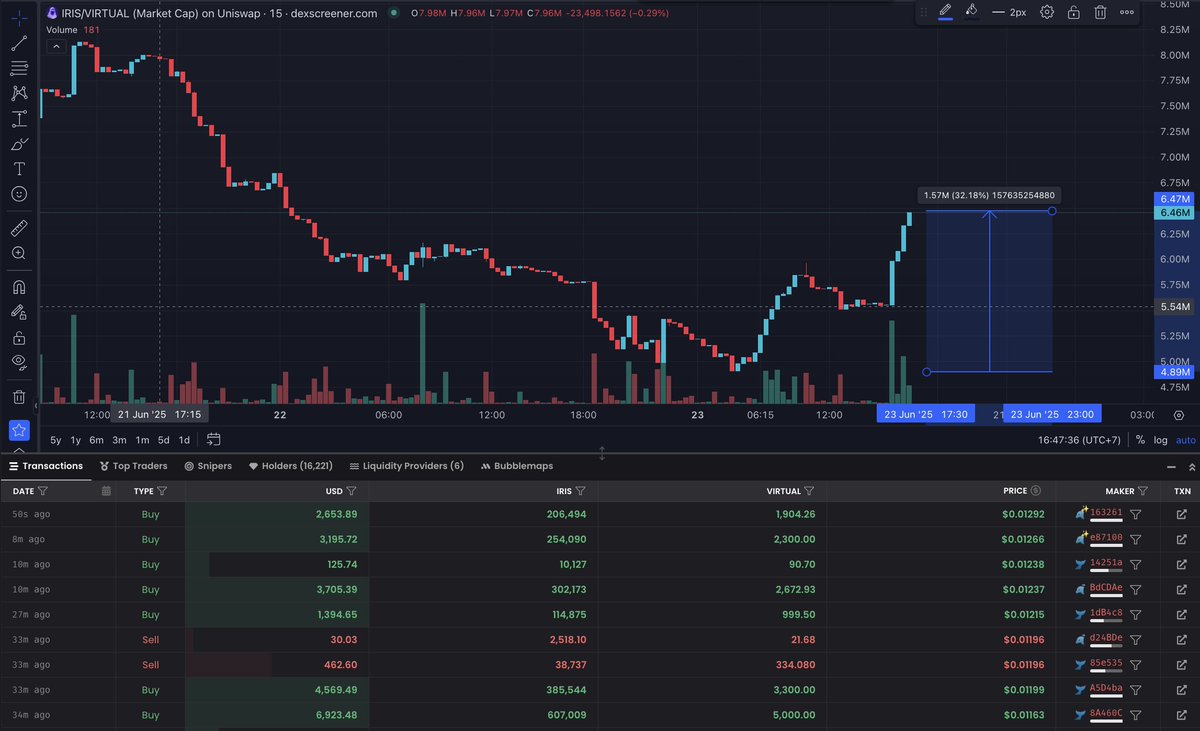Filter transactions by TYPE column
The height and width of the screenshot is (731, 1200).
[162, 491]
